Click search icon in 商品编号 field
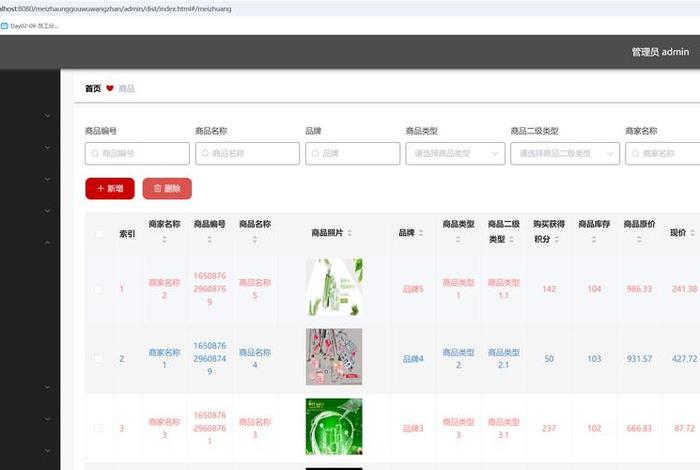This screenshot has height=470, width=700. (95, 154)
